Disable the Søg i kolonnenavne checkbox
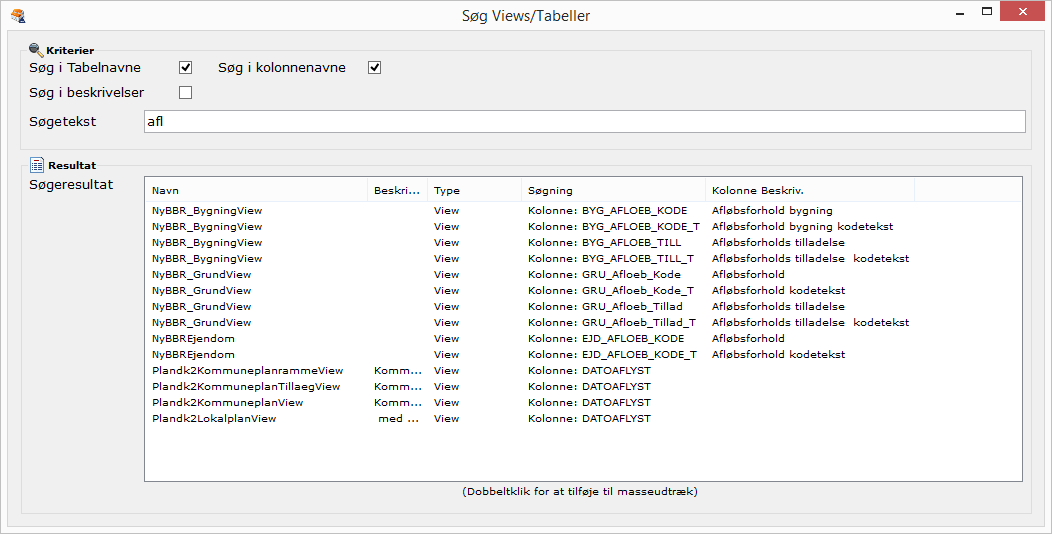 point(375,68)
